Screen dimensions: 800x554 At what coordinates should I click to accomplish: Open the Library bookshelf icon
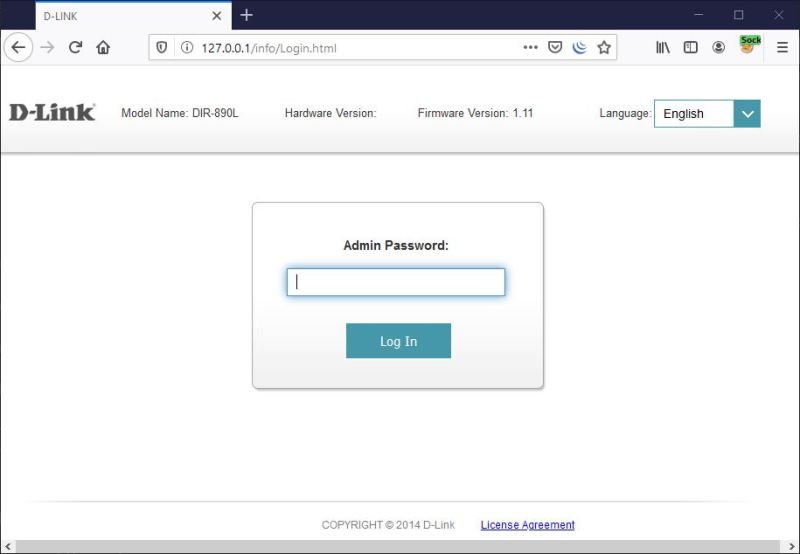click(x=663, y=47)
